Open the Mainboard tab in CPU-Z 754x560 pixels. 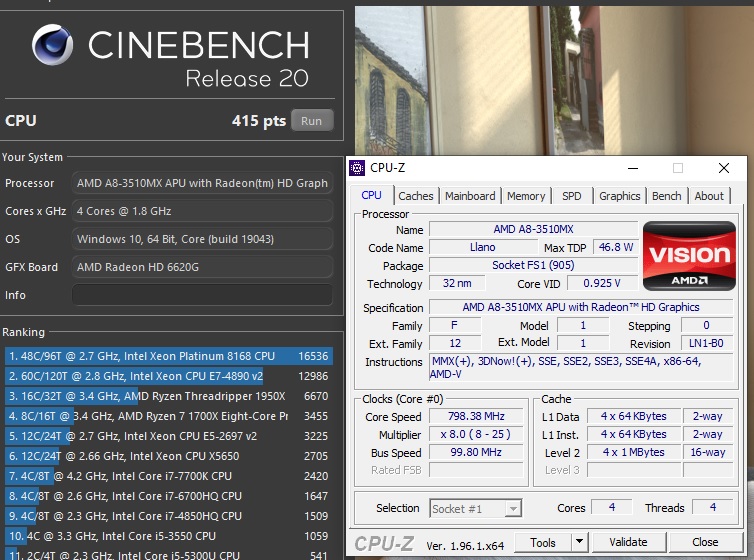470,196
